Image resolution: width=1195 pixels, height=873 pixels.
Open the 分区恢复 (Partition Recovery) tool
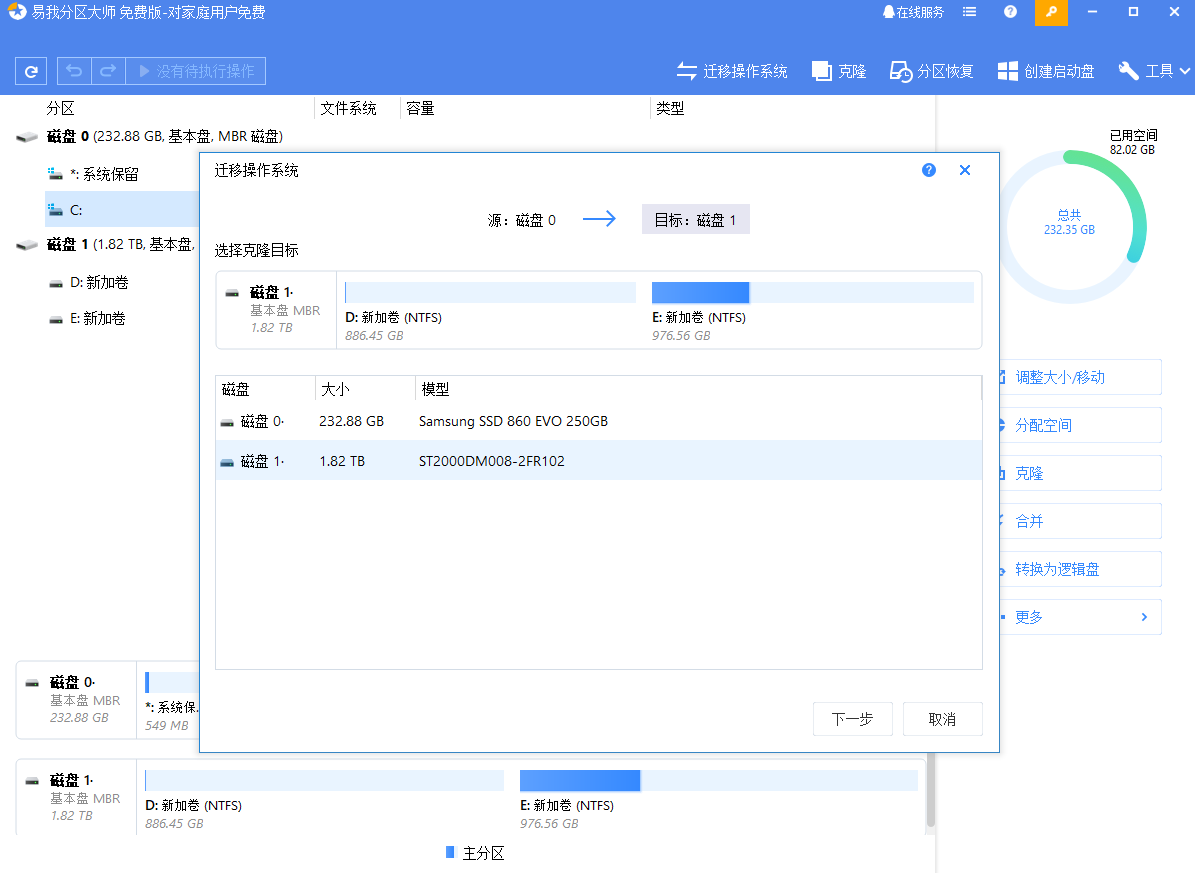[931, 71]
